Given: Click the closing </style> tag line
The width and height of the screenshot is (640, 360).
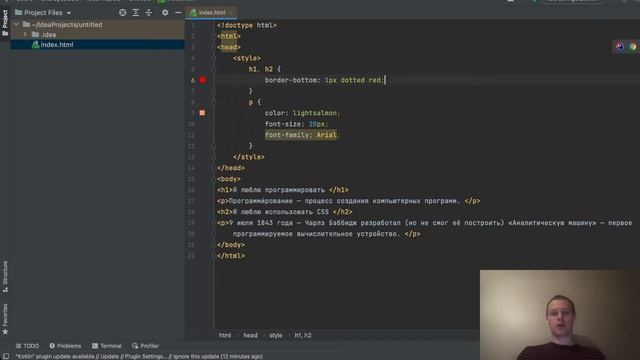Looking at the screenshot, I should pyautogui.click(x=249, y=157).
